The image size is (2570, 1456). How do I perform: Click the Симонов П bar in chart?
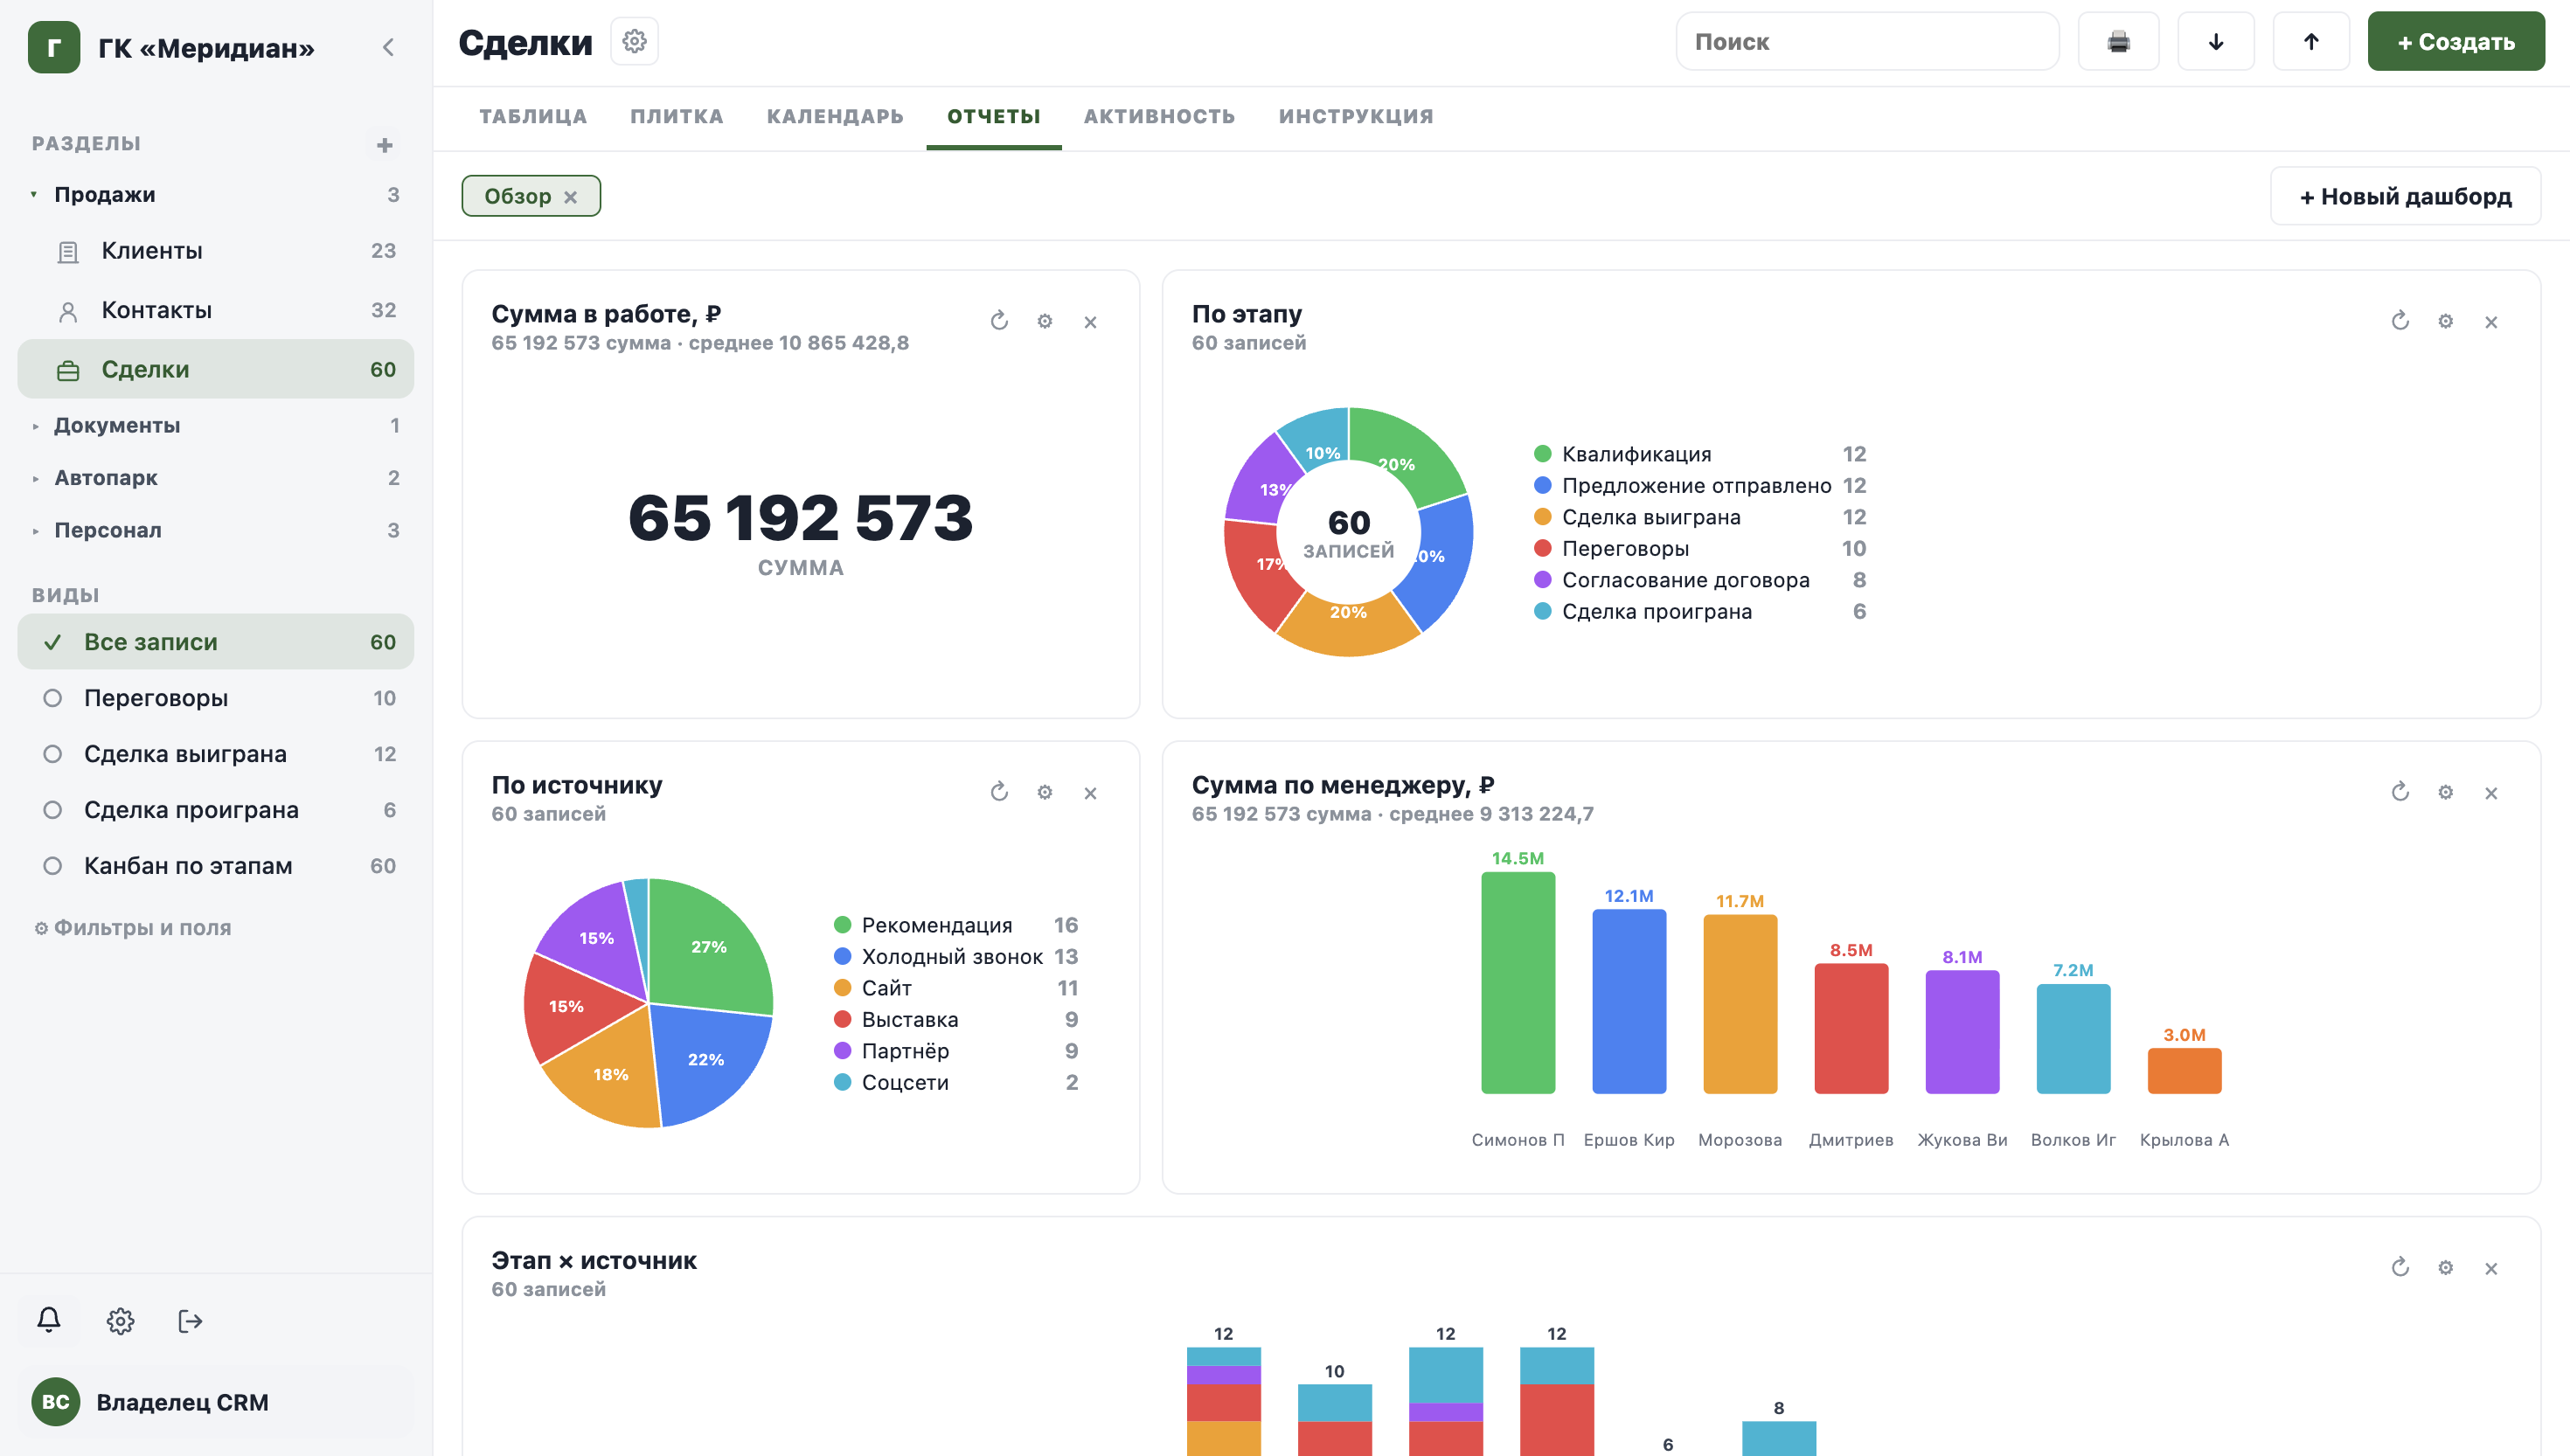point(1518,983)
